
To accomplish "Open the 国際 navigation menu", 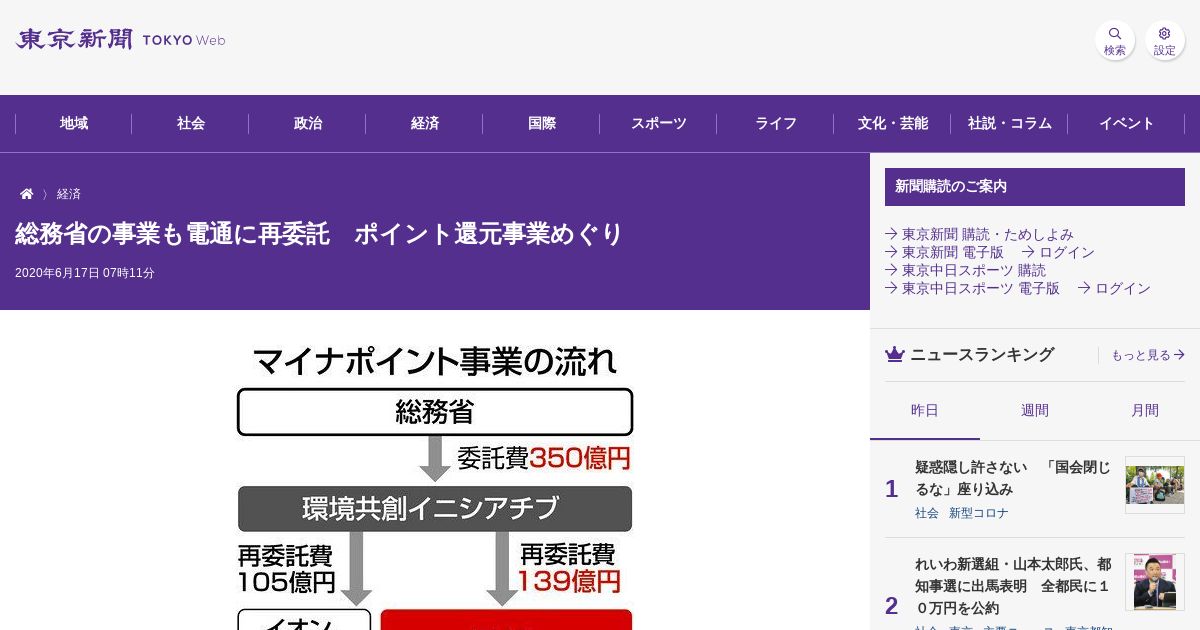I will click(x=542, y=124).
